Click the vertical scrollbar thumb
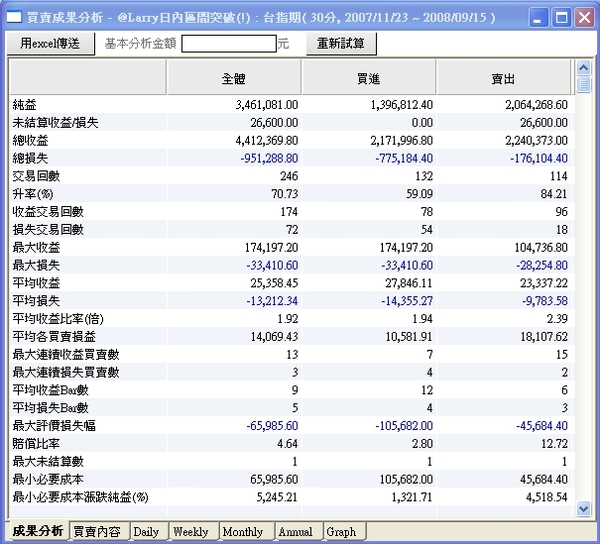Image resolution: width=600 pixels, height=544 pixels. (584, 84)
